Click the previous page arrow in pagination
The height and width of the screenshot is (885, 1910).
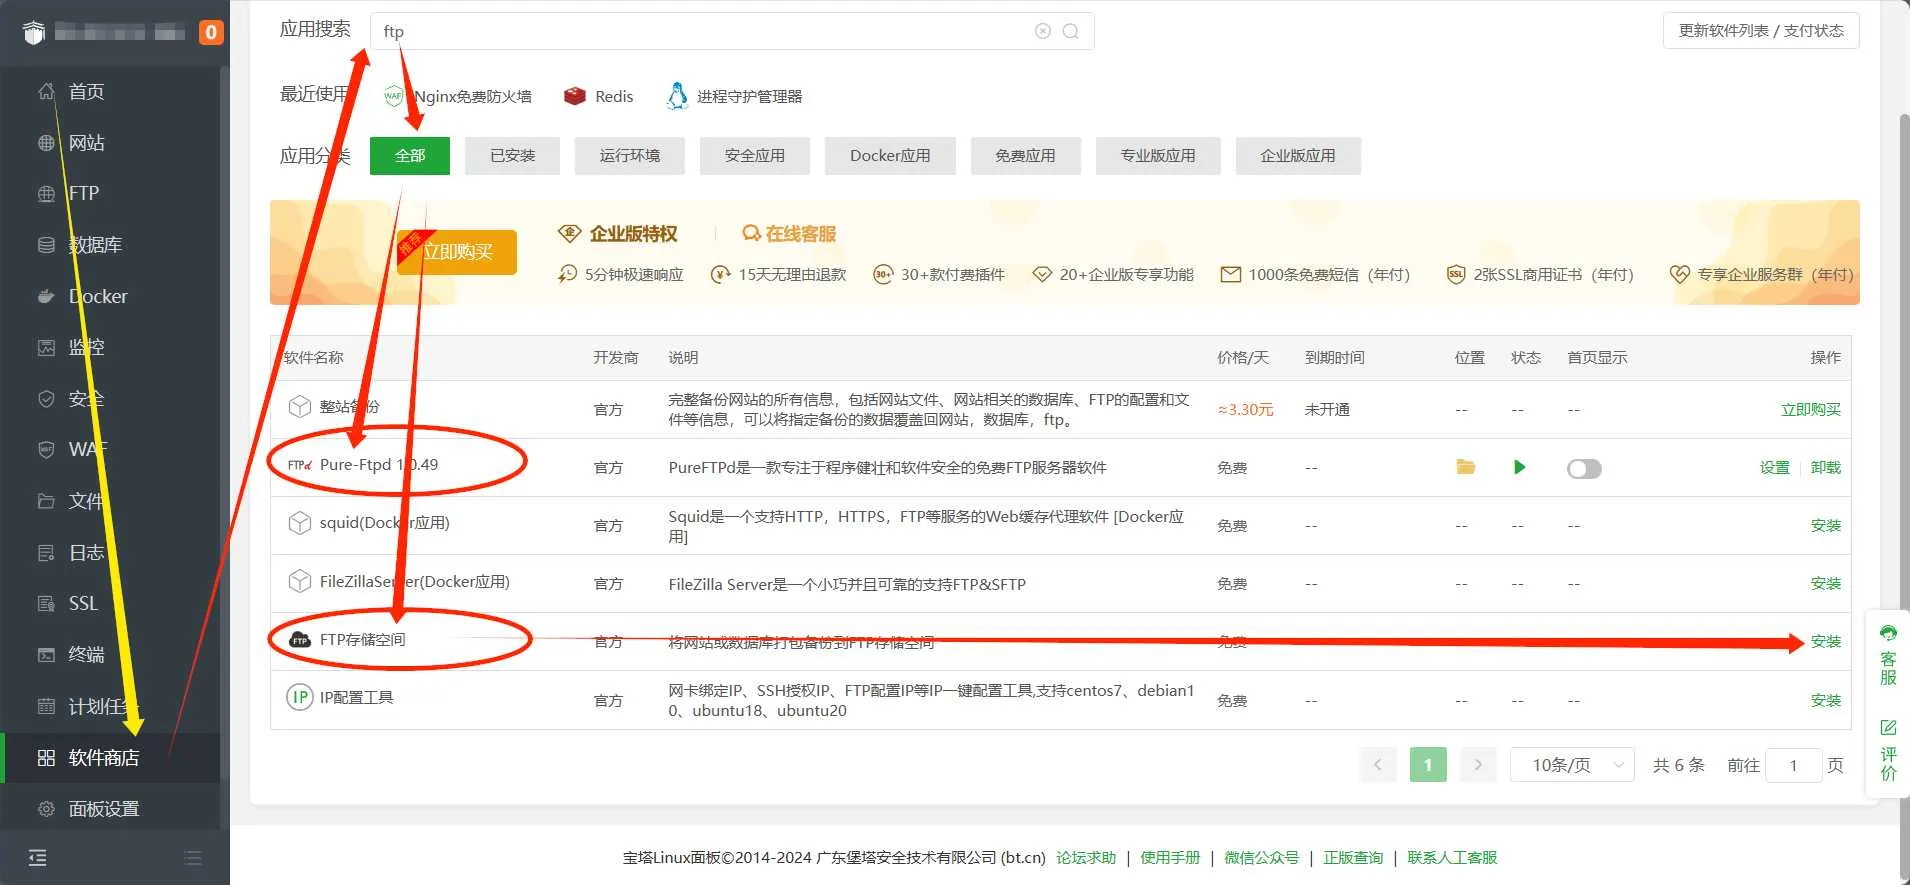(1378, 765)
